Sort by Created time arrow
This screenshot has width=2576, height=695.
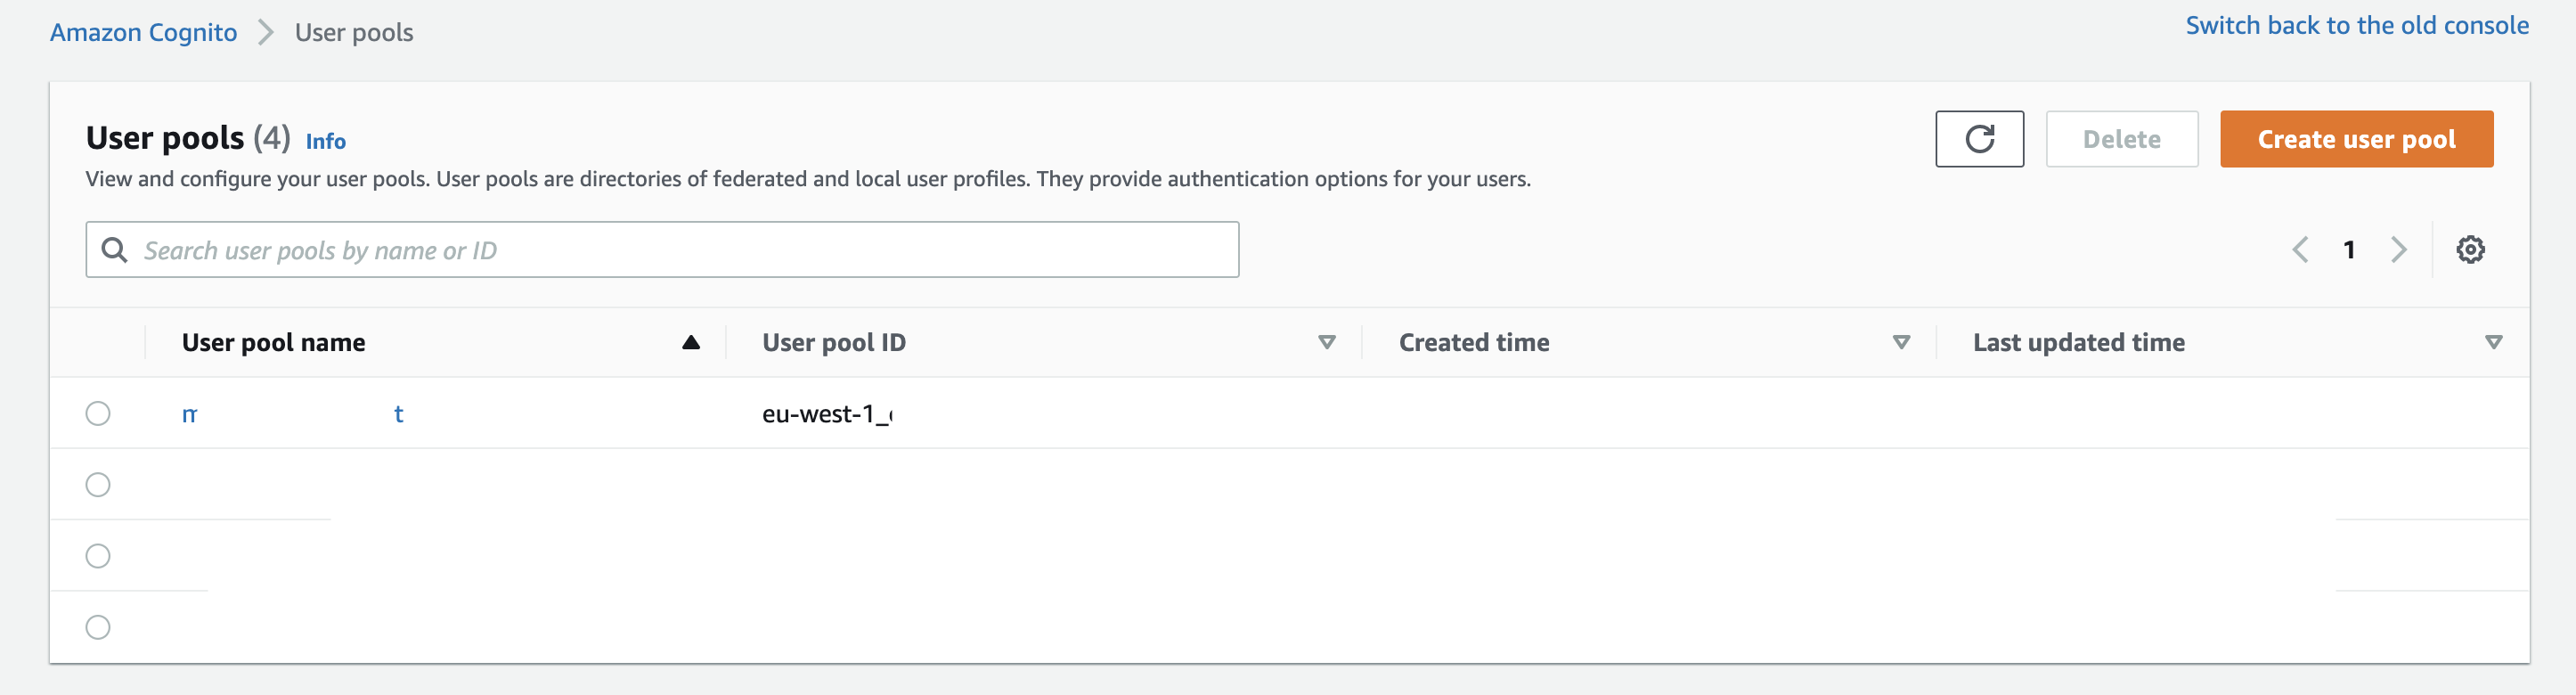[x=1901, y=342]
